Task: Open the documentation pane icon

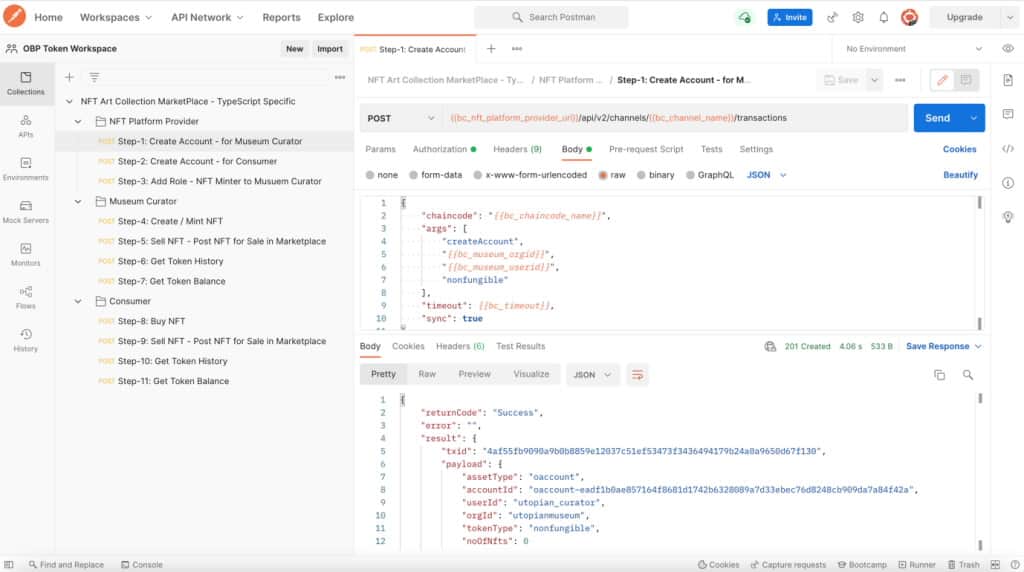Action: click(x=1008, y=80)
